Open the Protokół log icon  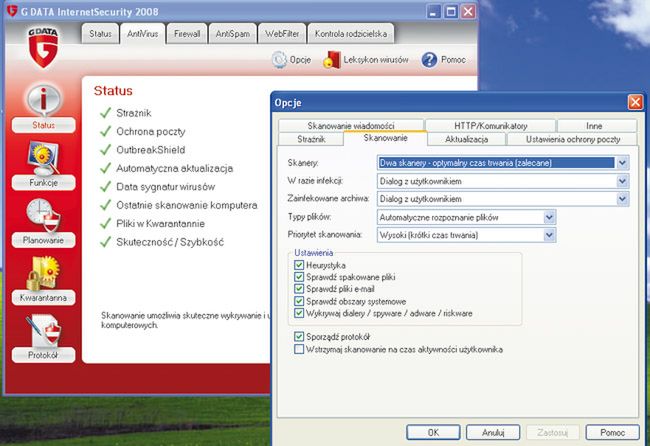coord(44,331)
